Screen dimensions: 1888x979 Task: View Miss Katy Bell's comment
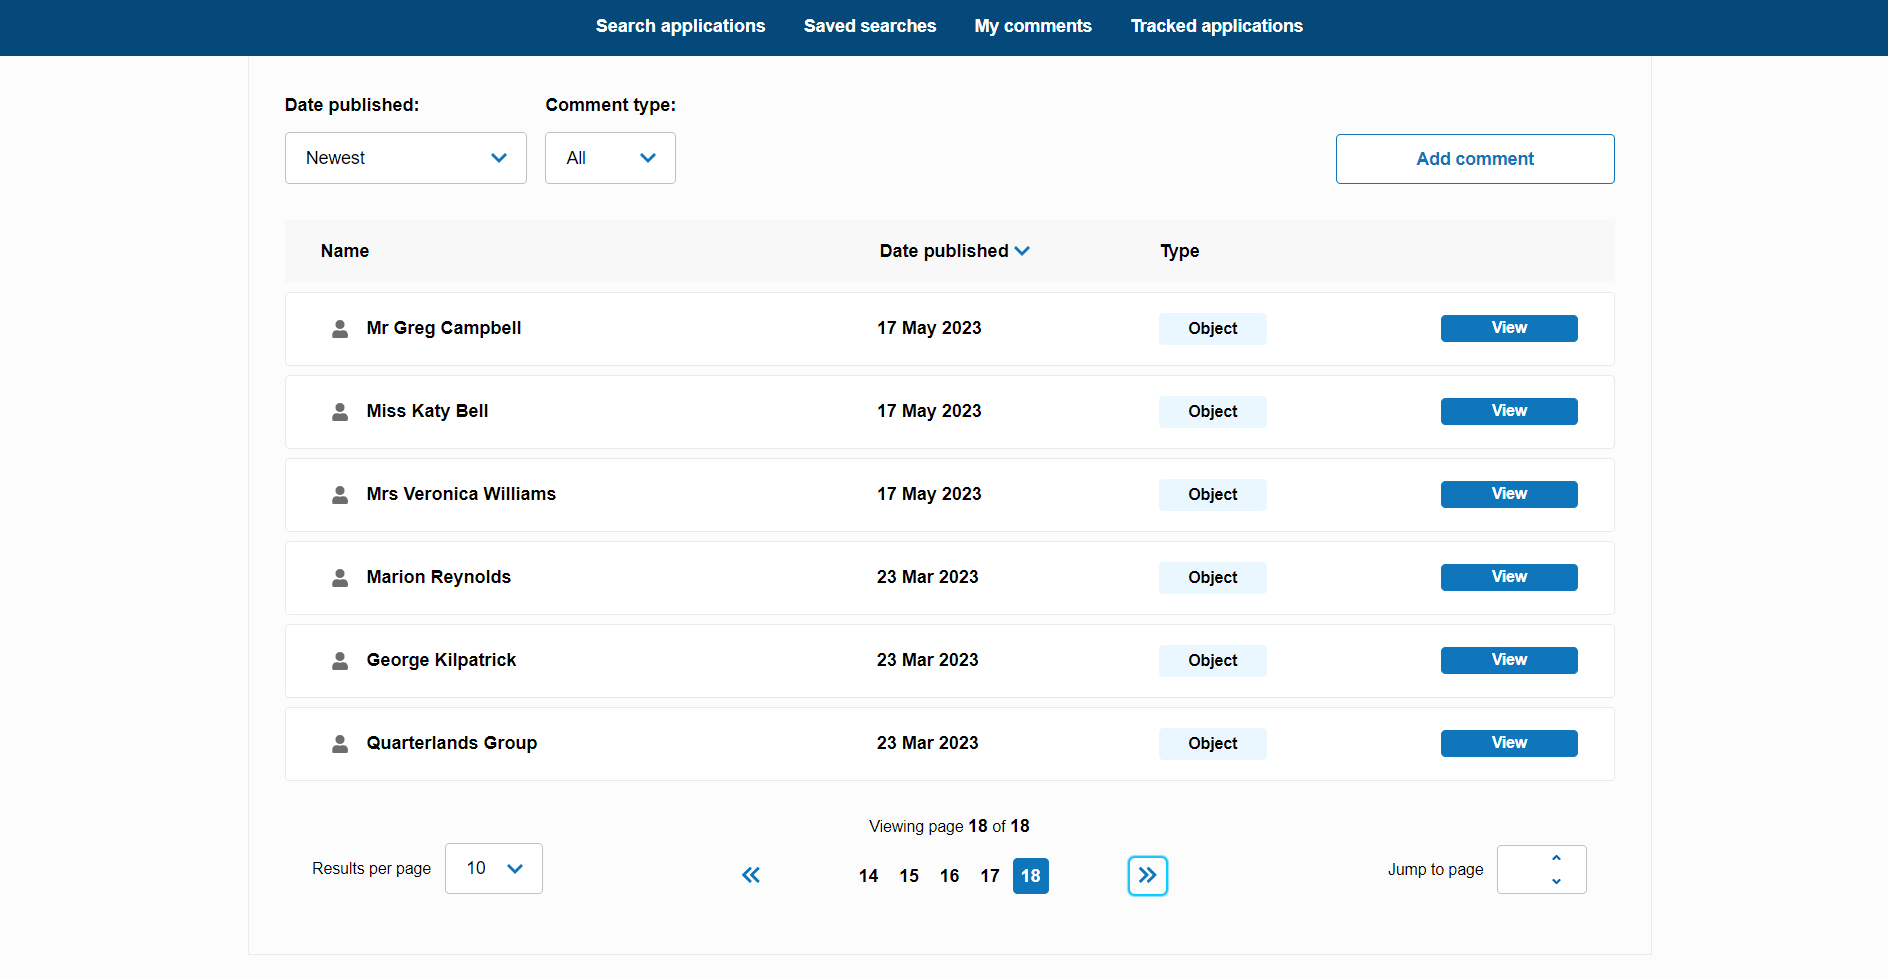1509,411
